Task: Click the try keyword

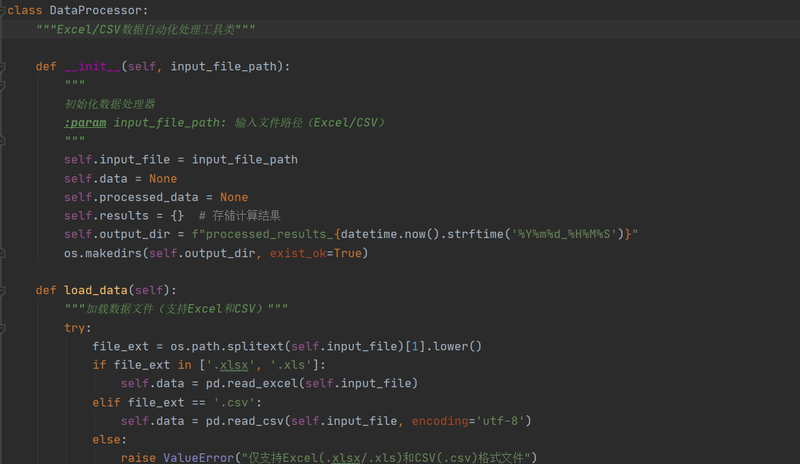Action: (x=74, y=328)
